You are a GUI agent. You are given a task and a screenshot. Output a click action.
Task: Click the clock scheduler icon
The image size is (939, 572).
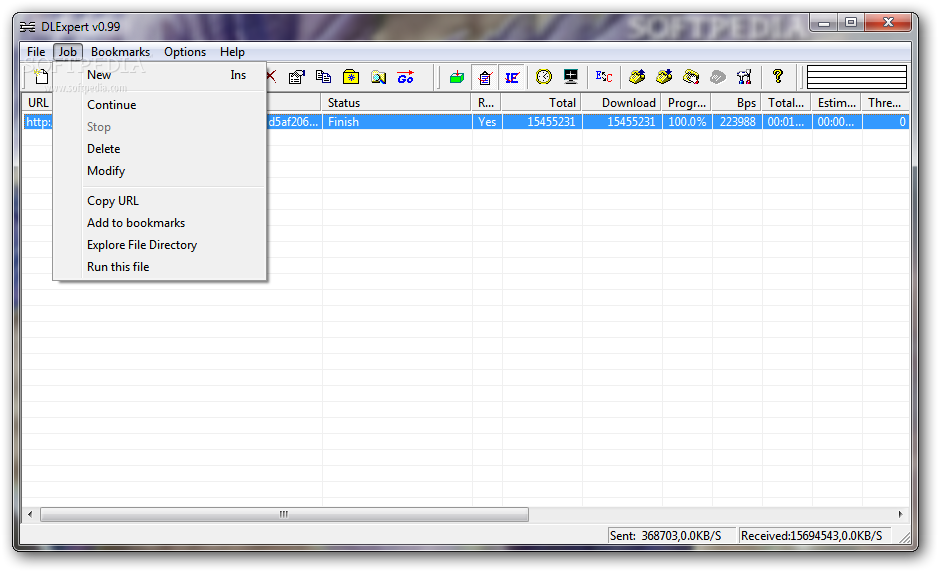coord(544,77)
